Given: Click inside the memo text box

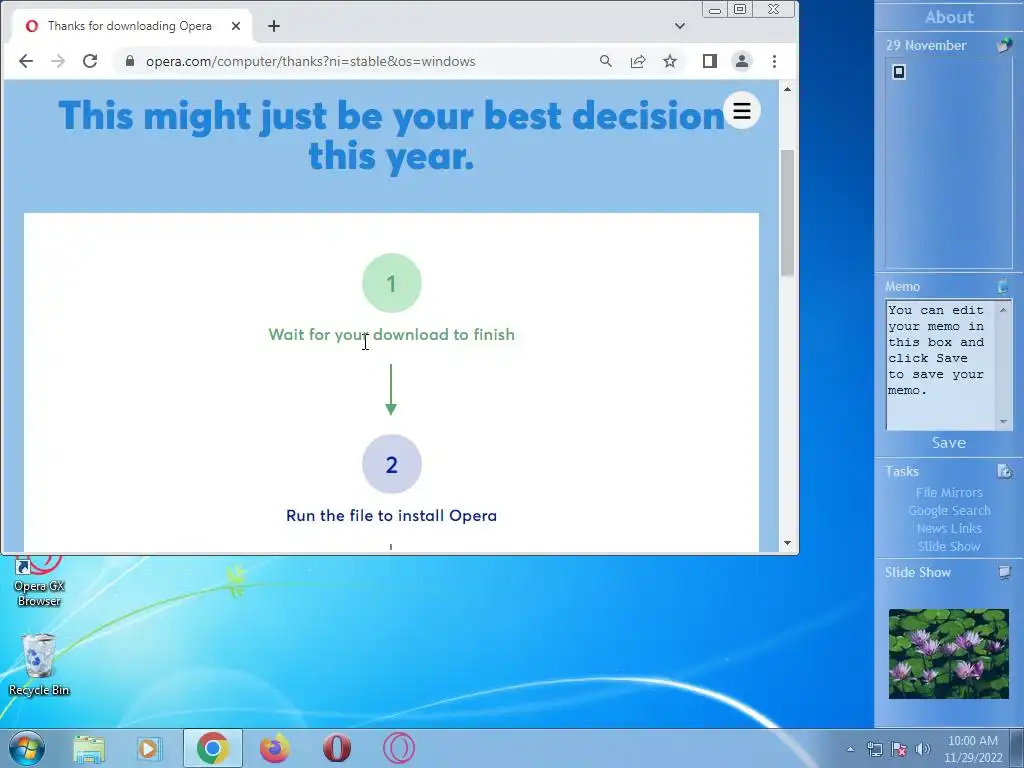Looking at the screenshot, I should click(x=940, y=364).
